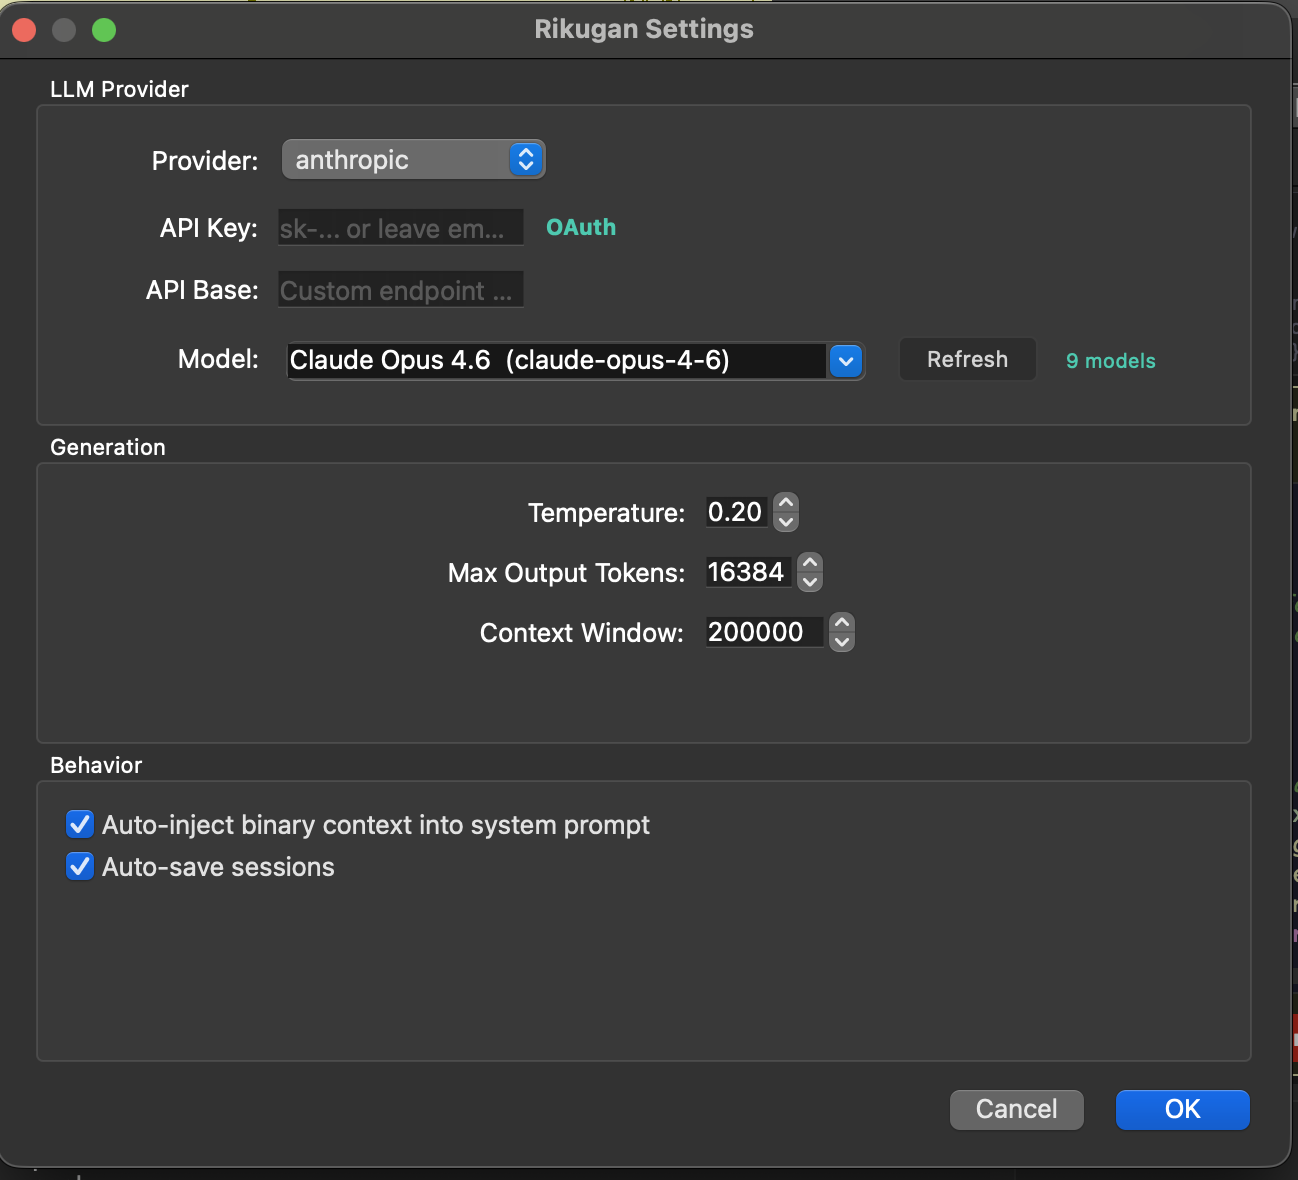
Task: Increase the Context Window value
Action: pyautogui.click(x=841, y=624)
